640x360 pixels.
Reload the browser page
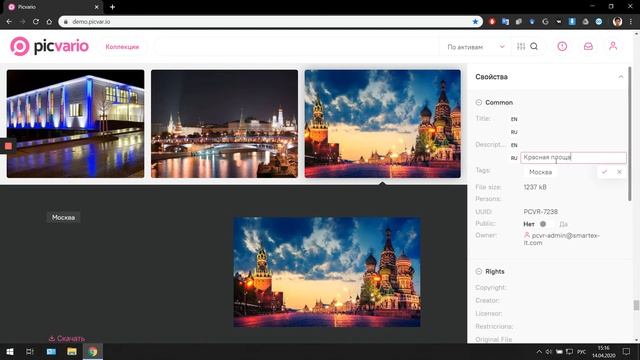pos(36,22)
